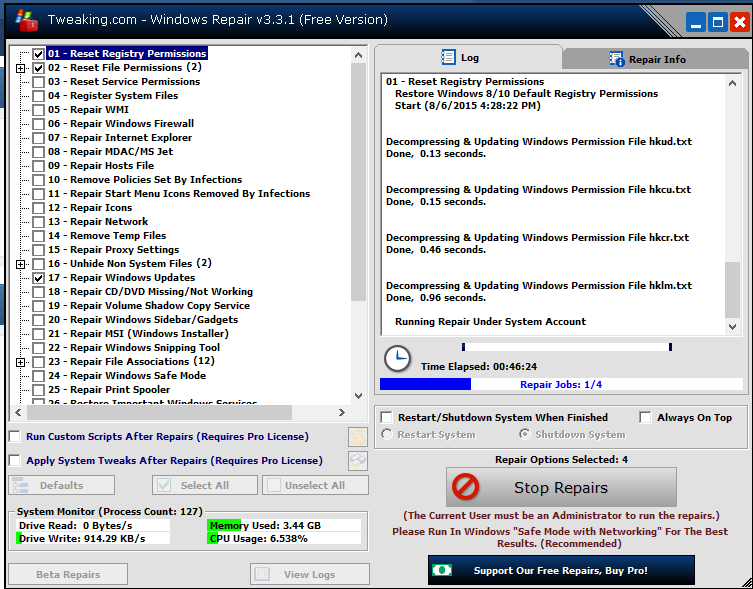This screenshot has width=753, height=589.
Task: Select the Shutdown System radio button
Action: [525, 434]
